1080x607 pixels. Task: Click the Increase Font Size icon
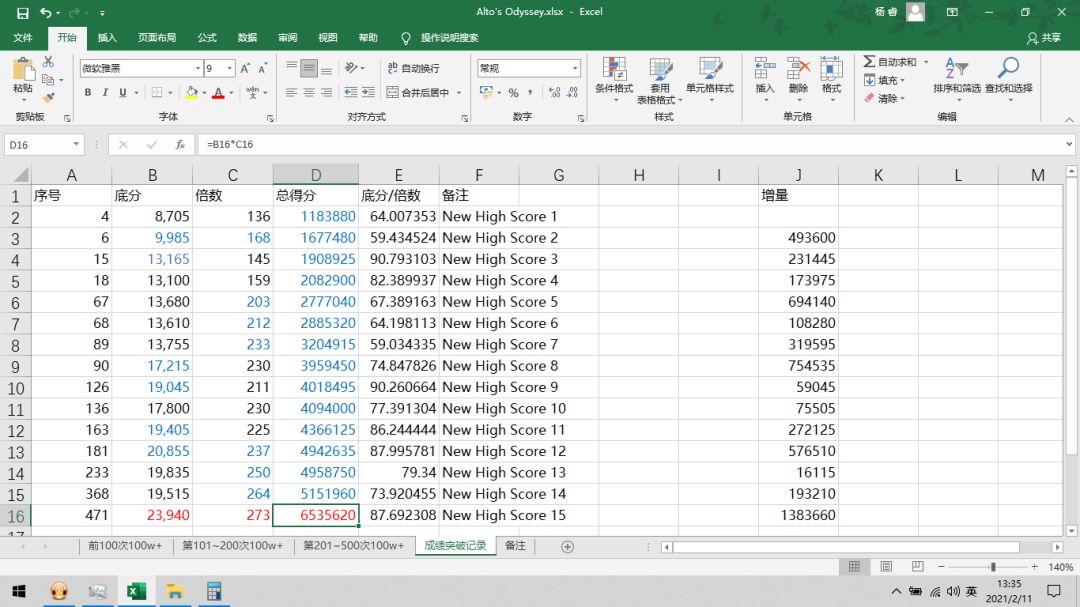247,69
